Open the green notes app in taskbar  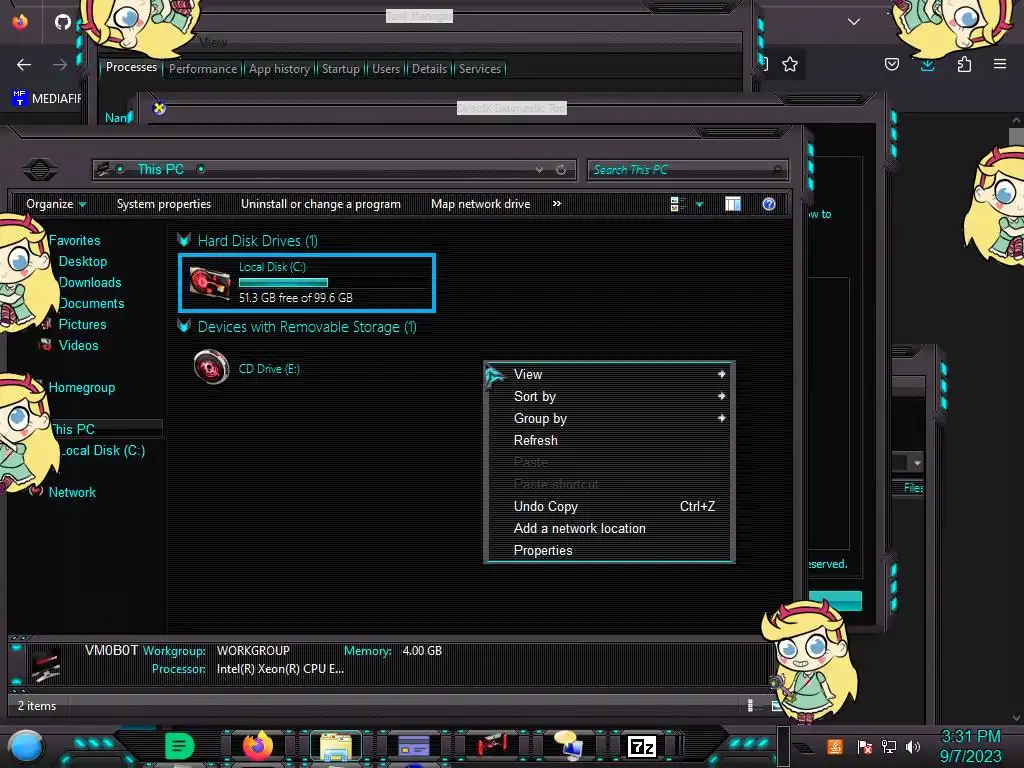click(180, 746)
